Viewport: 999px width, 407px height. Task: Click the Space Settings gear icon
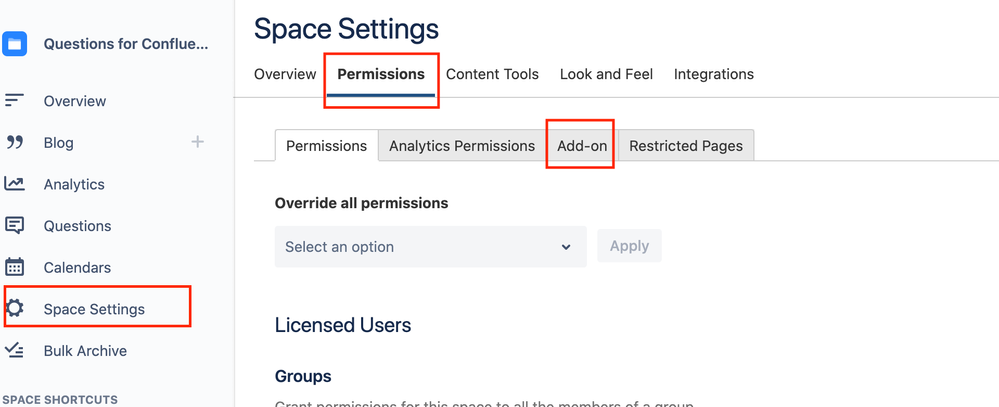(x=14, y=309)
